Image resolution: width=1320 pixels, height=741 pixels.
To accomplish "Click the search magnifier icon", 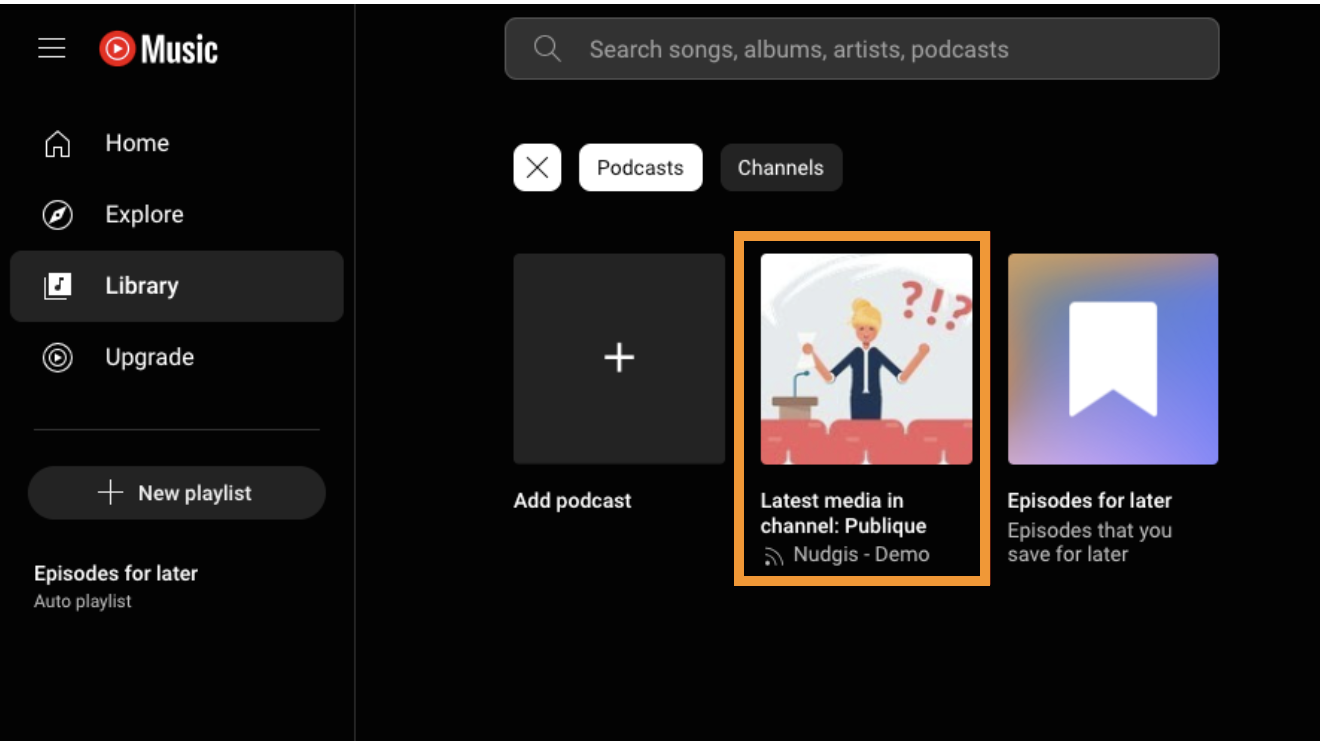I will [x=547, y=48].
